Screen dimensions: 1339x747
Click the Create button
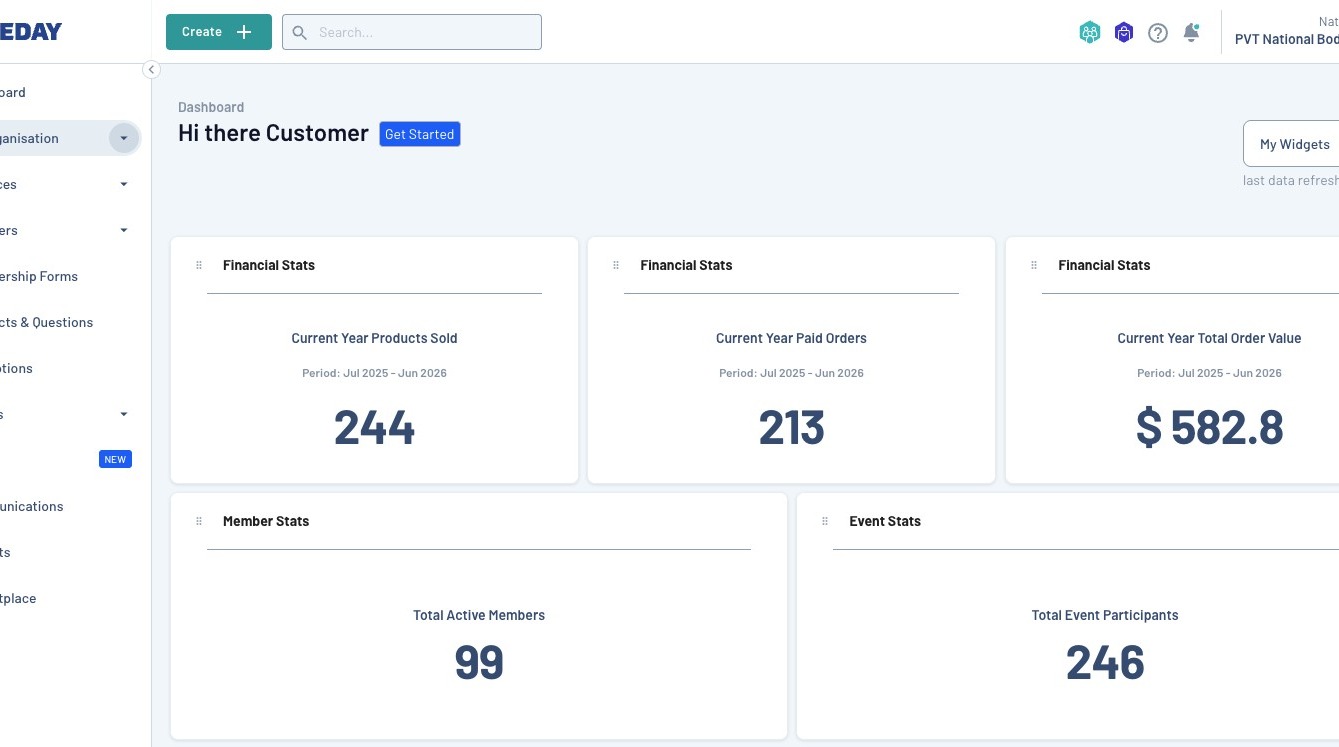219,32
